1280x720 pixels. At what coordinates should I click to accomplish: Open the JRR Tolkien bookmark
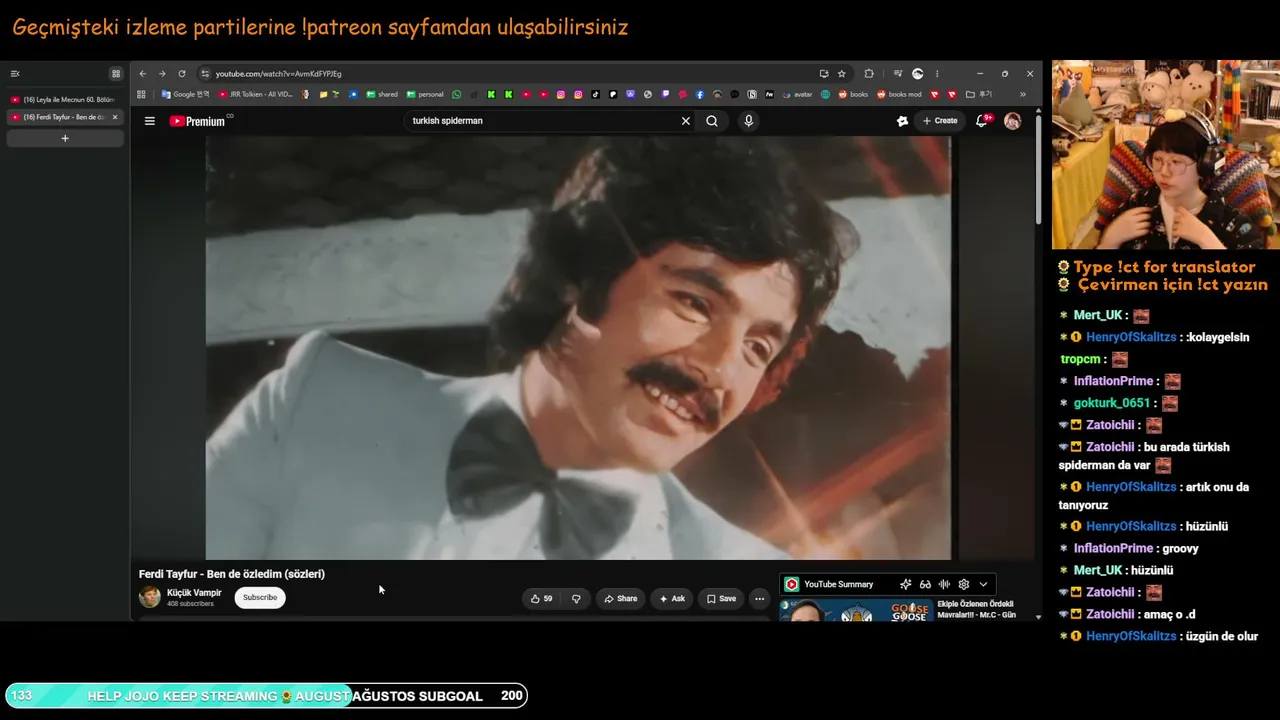[256, 95]
